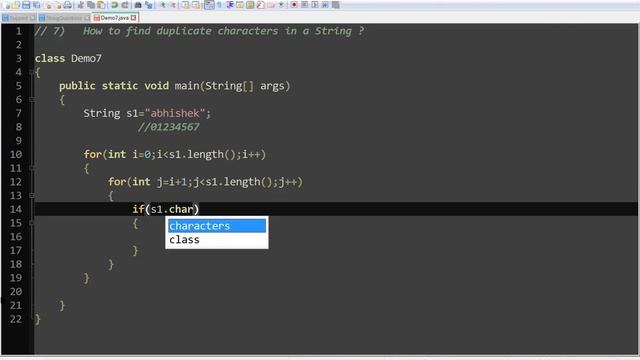The height and width of the screenshot is (360, 640).
Task: Click the Save All toolbar icon
Action: (x=36, y=5)
